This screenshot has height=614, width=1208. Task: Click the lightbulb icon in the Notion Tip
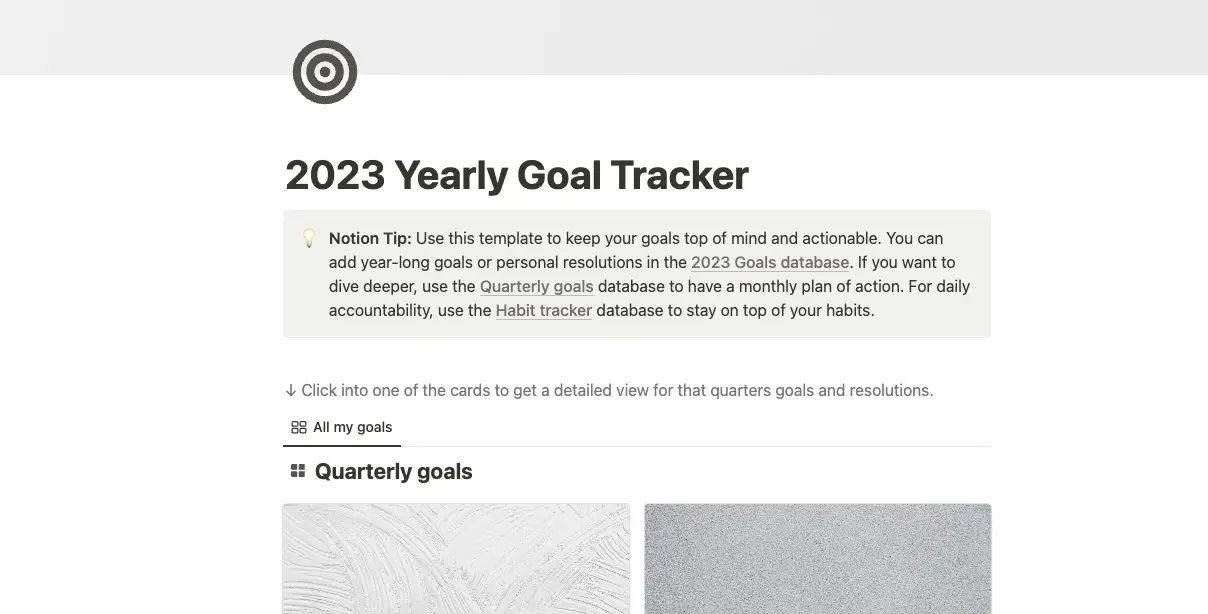point(309,238)
